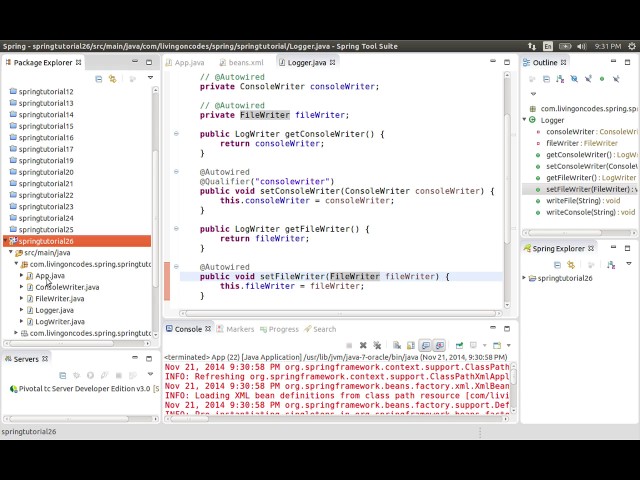
Task: Fold the getConsoleWriter method in editor
Action: coord(176,134)
